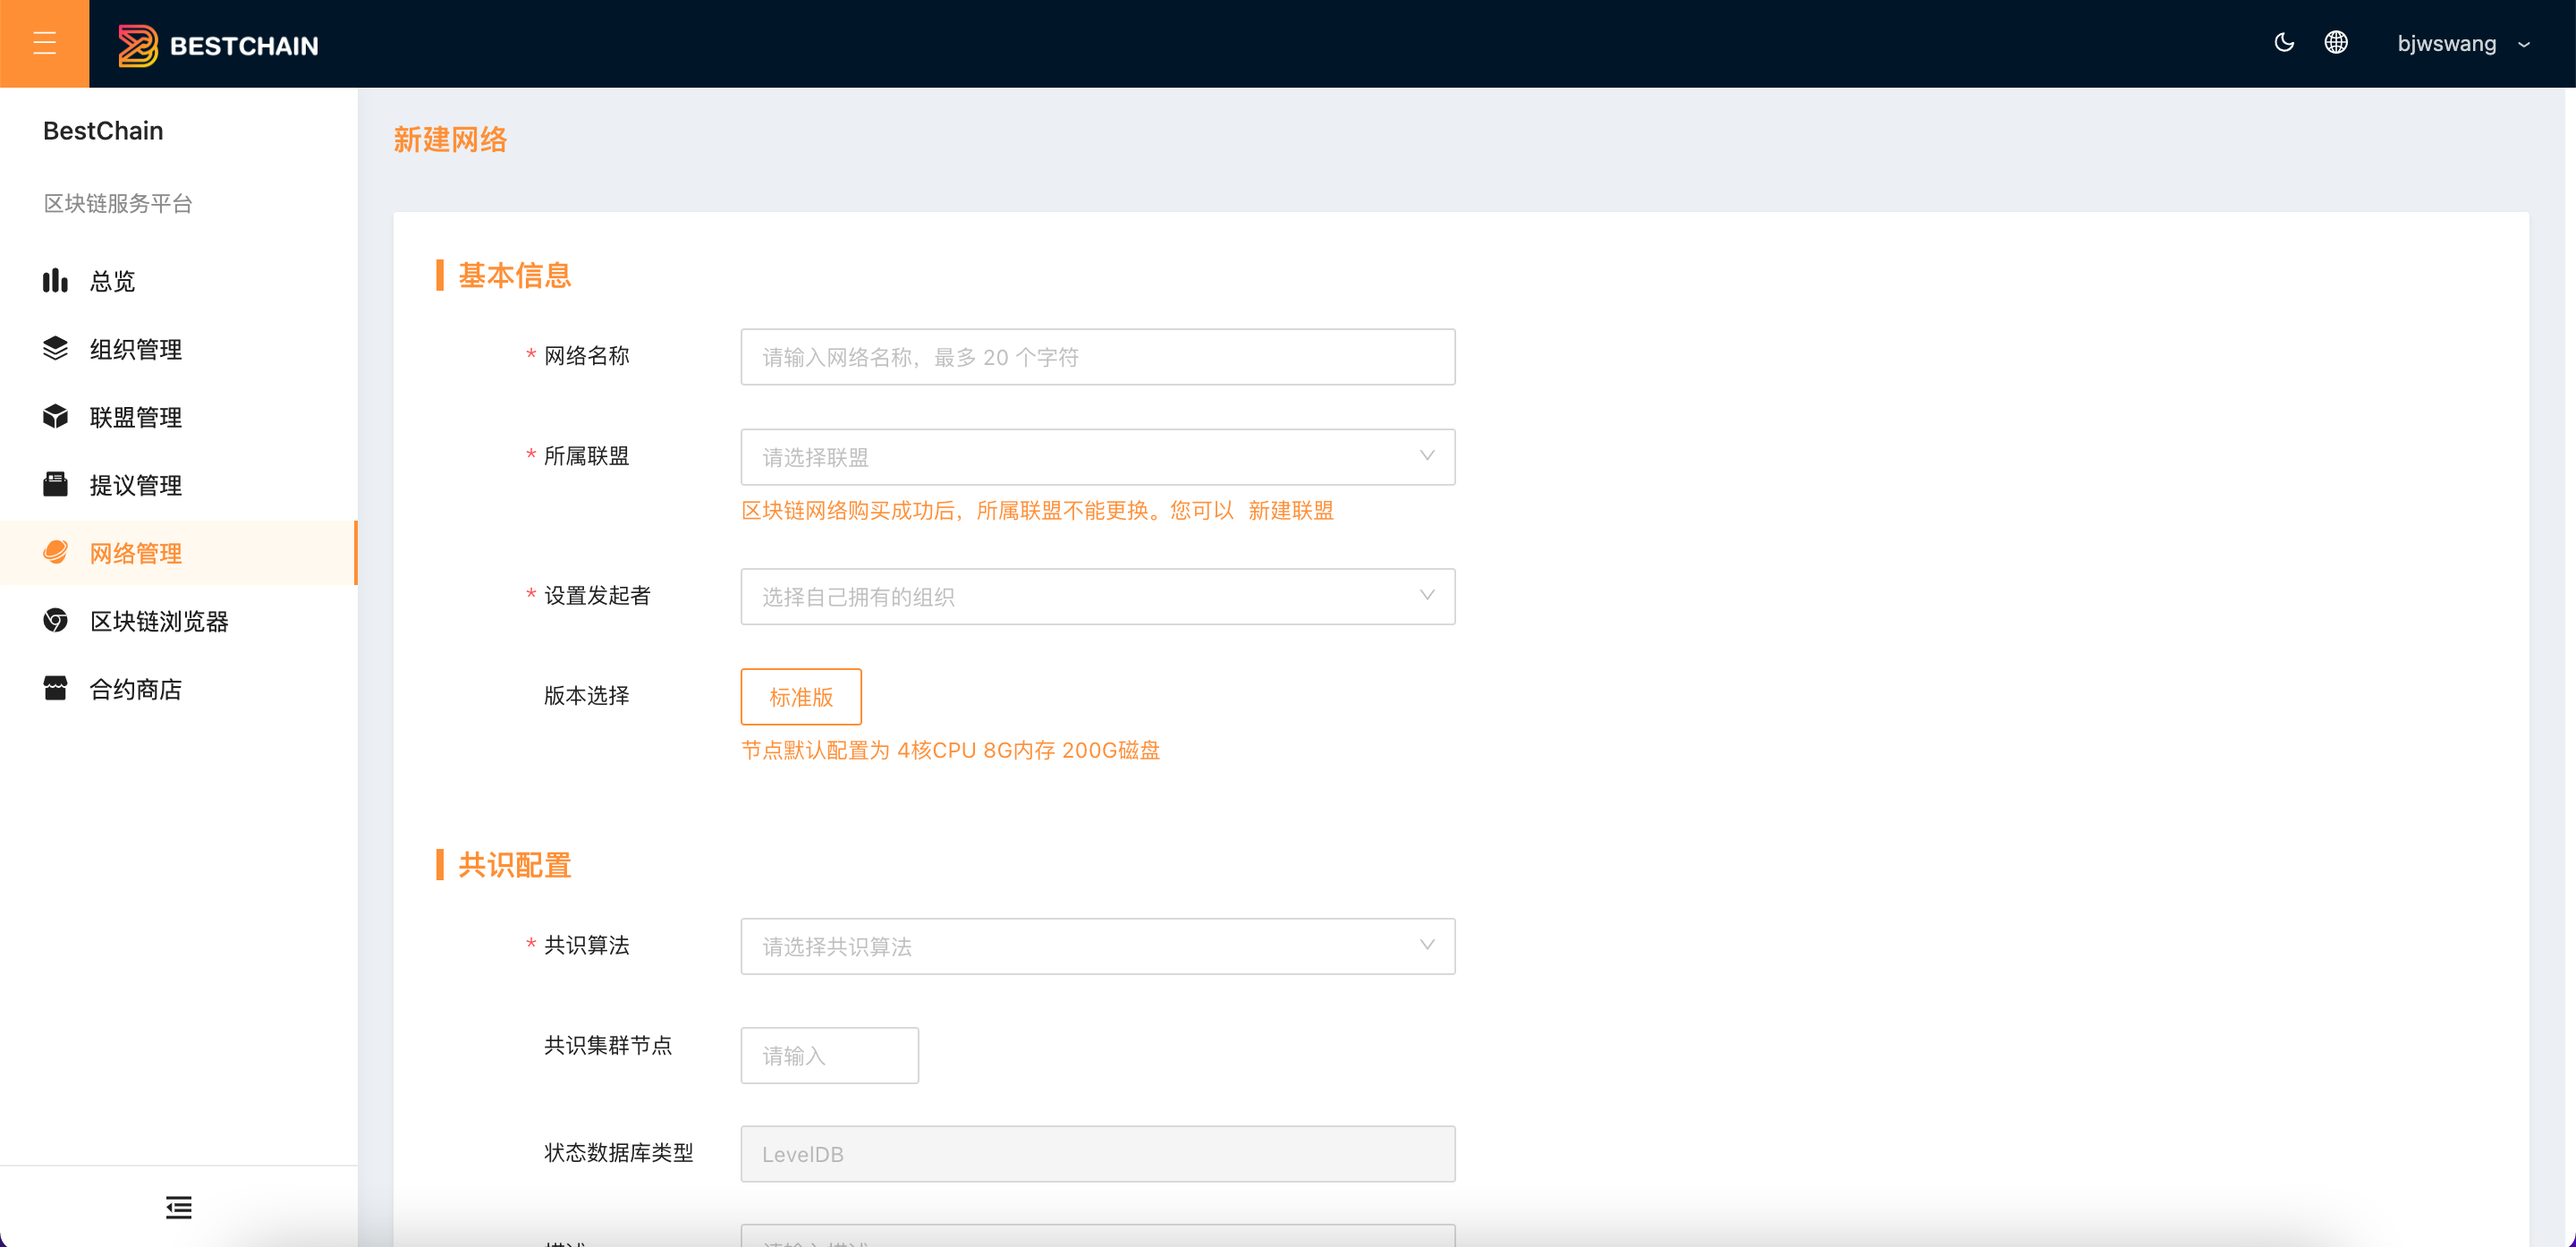Click the 版本选择 label
Screen dimensions: 2576x1247
point(586,696)
